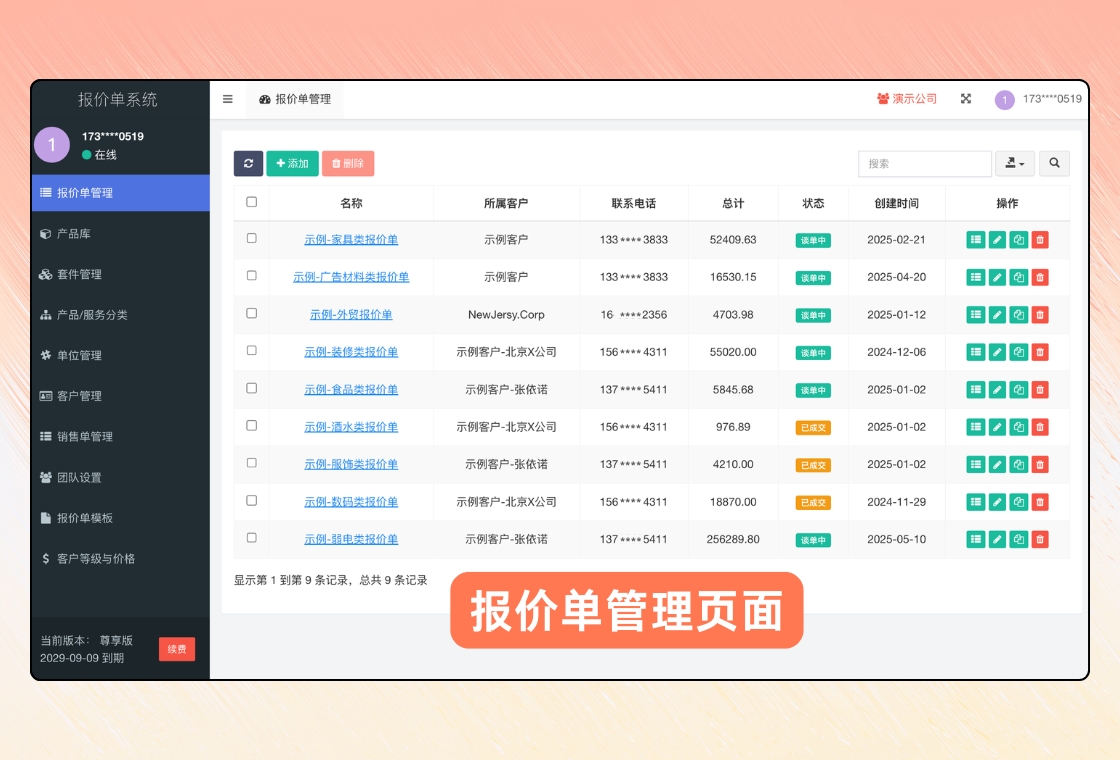Open details list icon for 示例-弱电类报价单
This screenshot has height=760, width=1120.
tap(976, 539)
